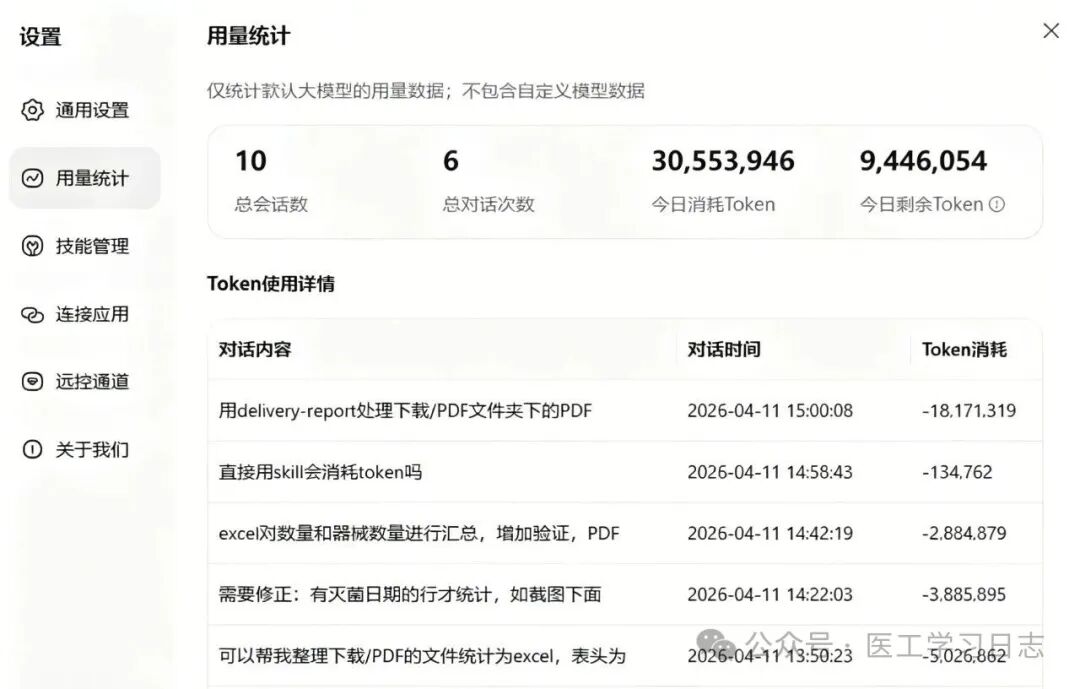Screen dimensions: 1080x689
Task: Close the 用量统计 settings dialog
Action: coord(1050,30)
